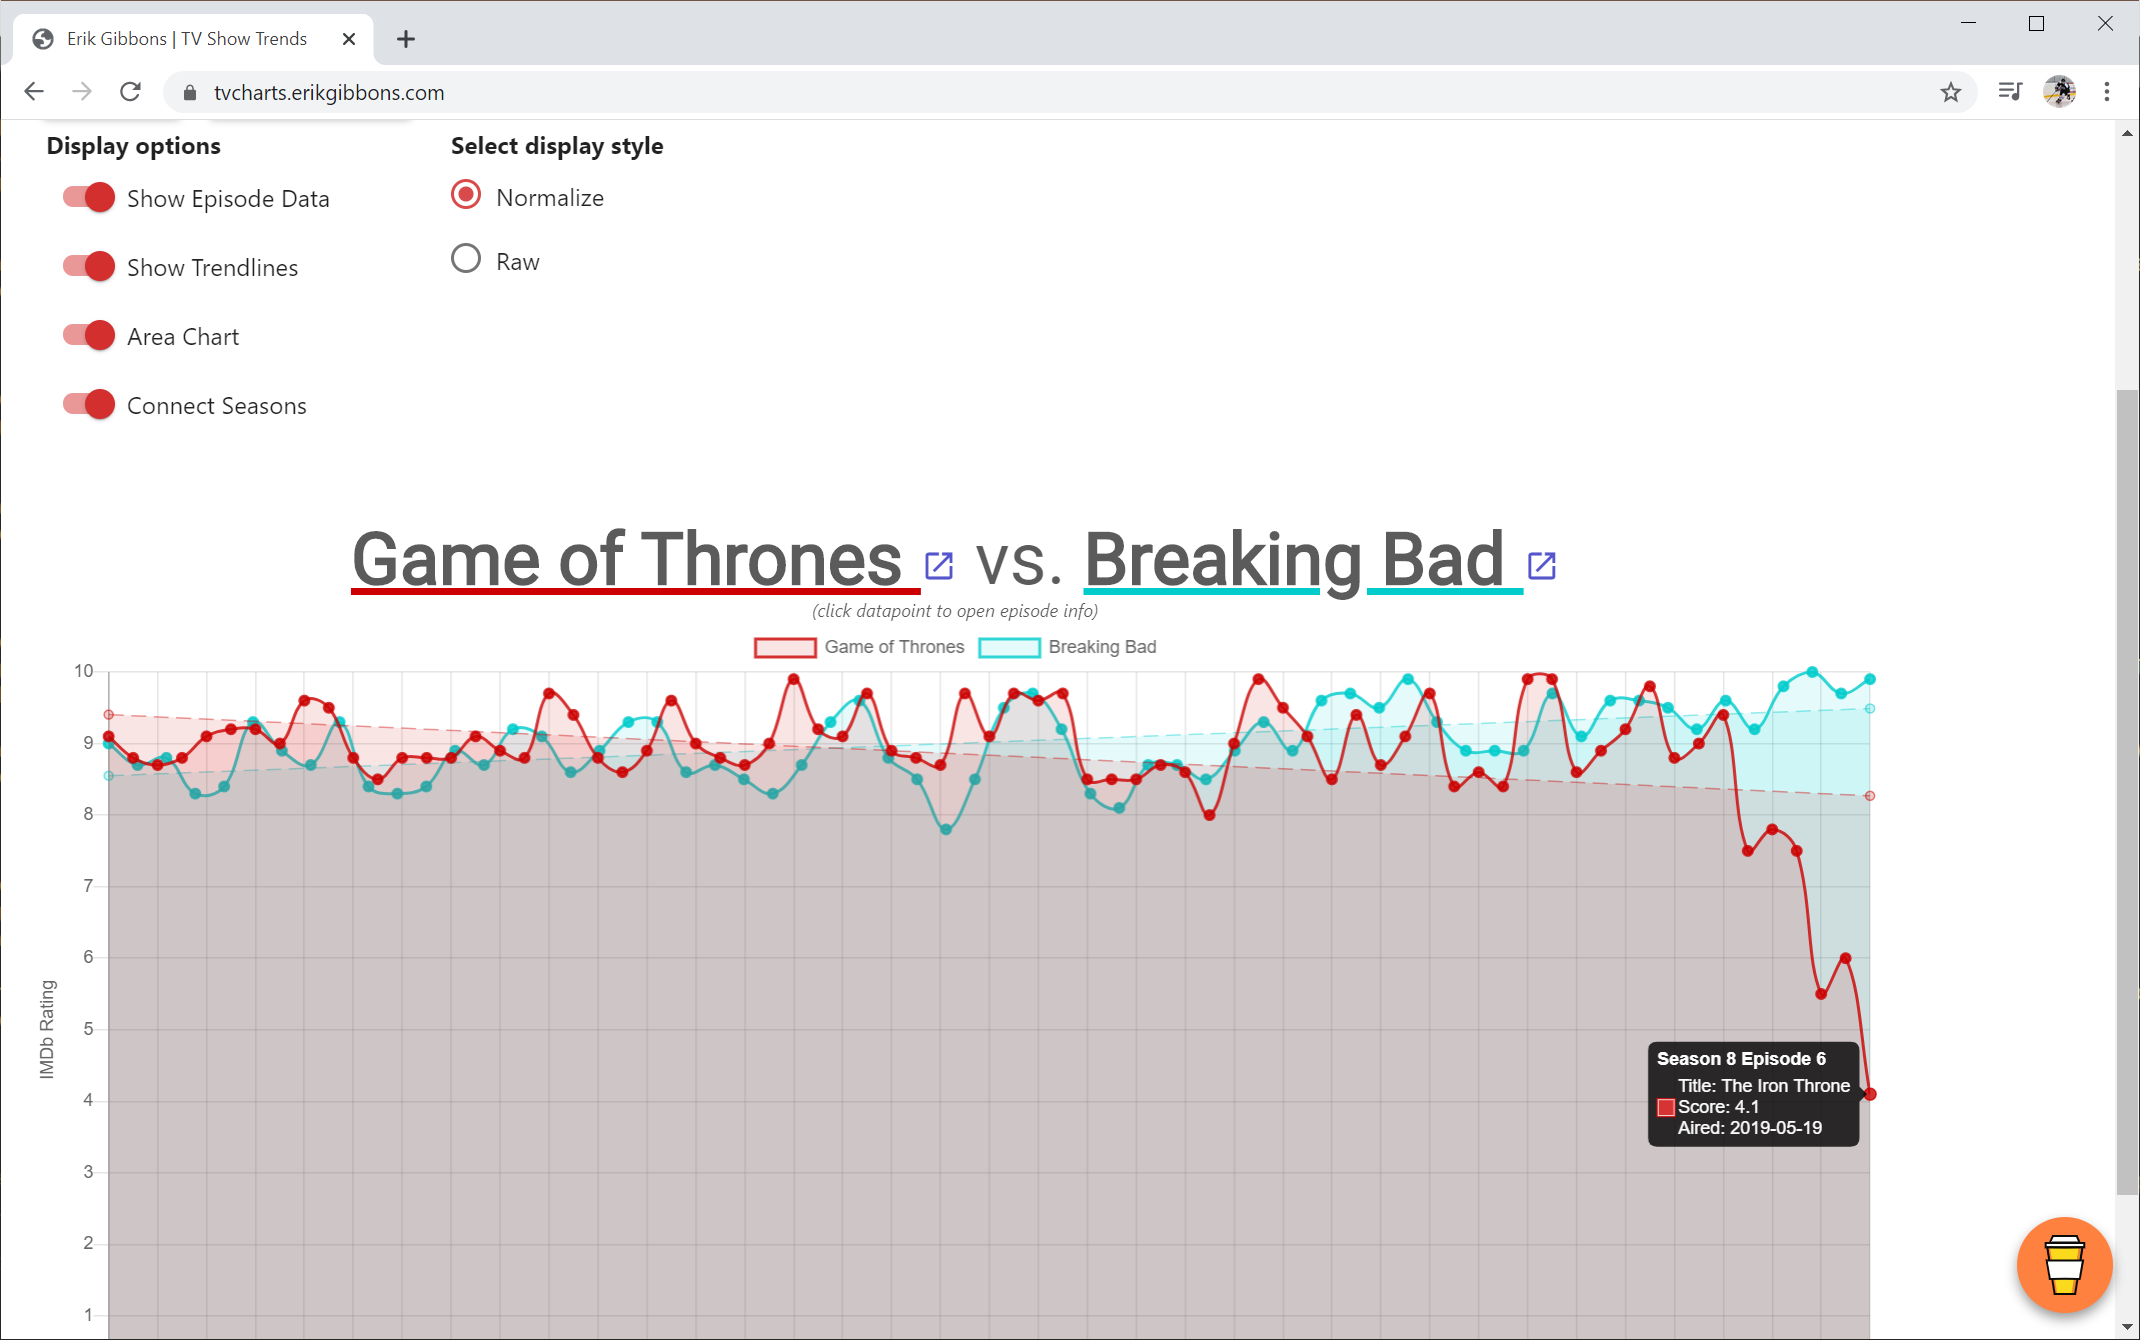This screenshot has width=2140, height=1340.
Task: Switch to the TV Show Trends tab
Action: pos(185,38)
